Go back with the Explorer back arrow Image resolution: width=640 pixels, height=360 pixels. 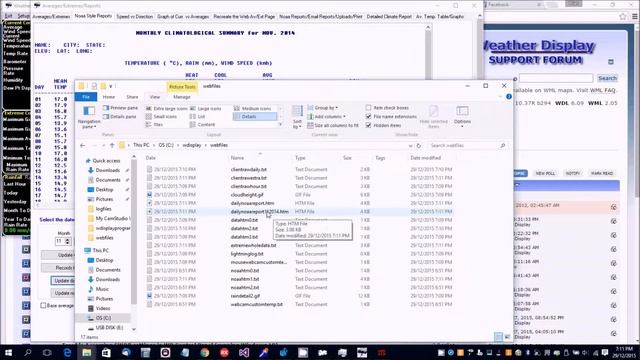[x=82, y=145]
